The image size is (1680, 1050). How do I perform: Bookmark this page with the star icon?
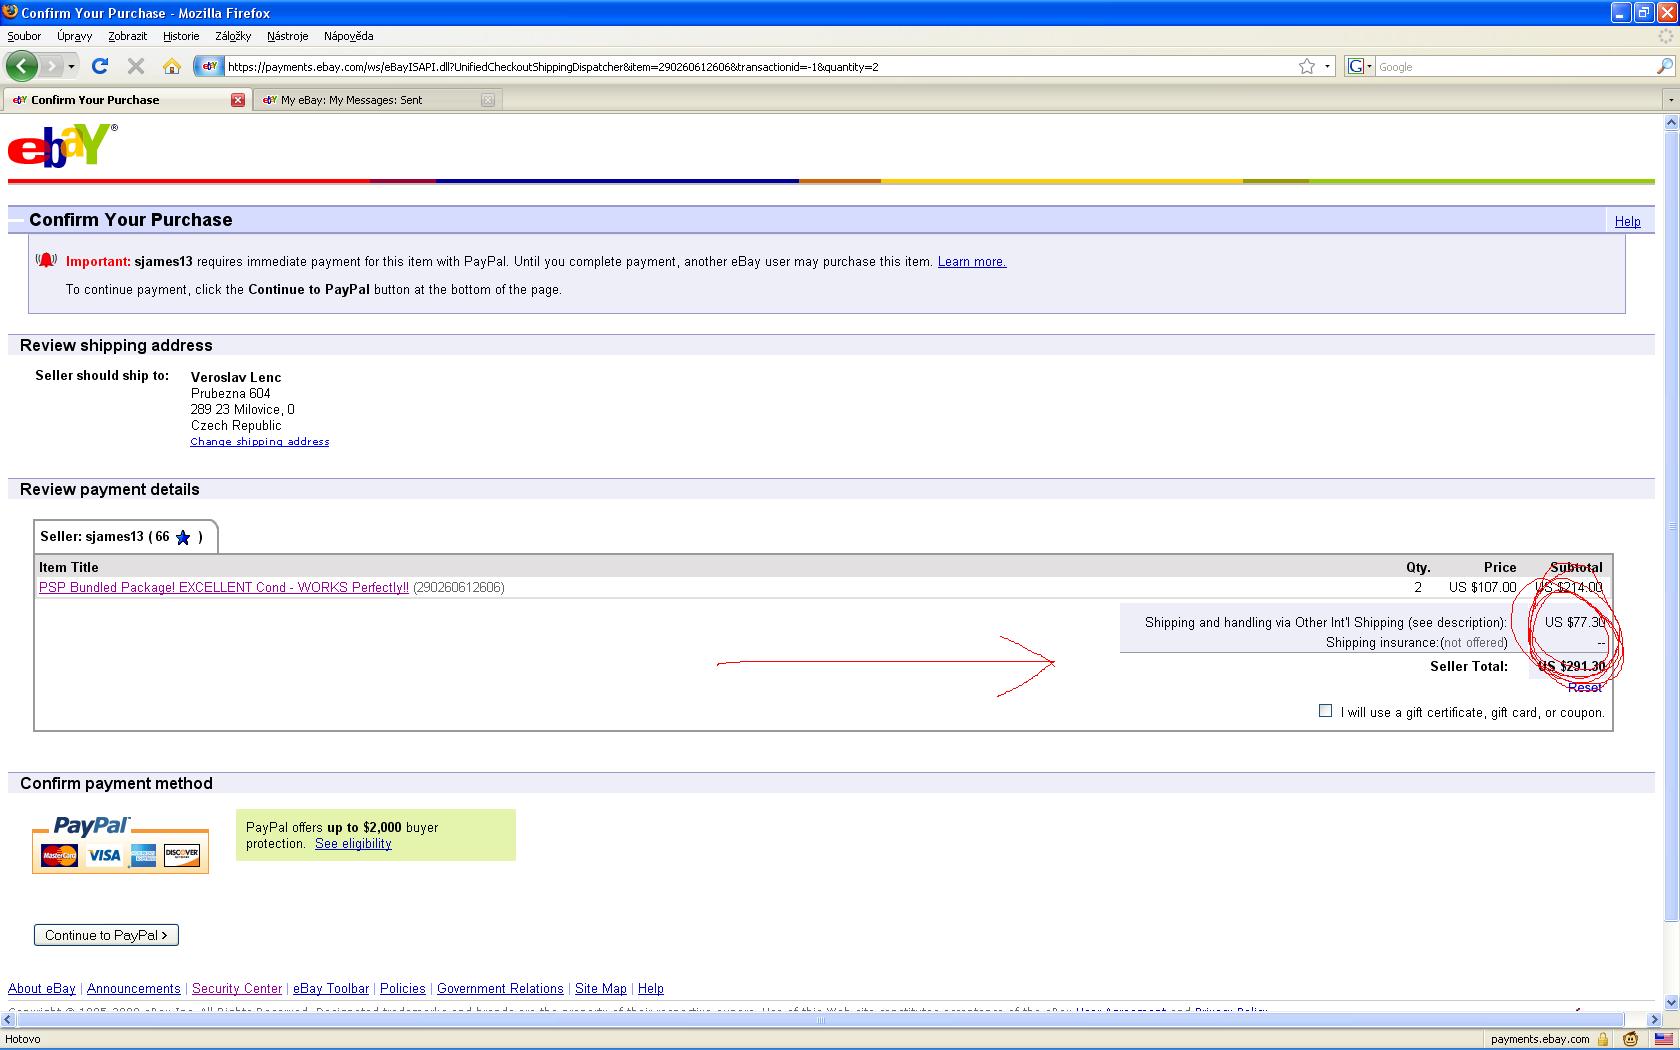(1307, 66)
